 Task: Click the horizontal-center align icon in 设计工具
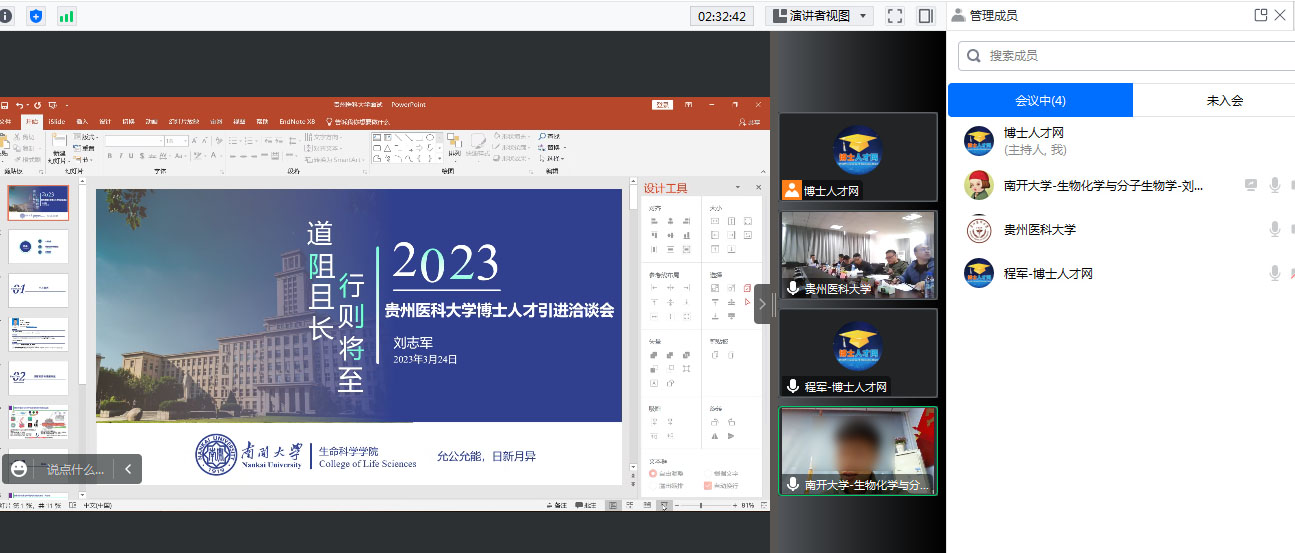(670, 221)
